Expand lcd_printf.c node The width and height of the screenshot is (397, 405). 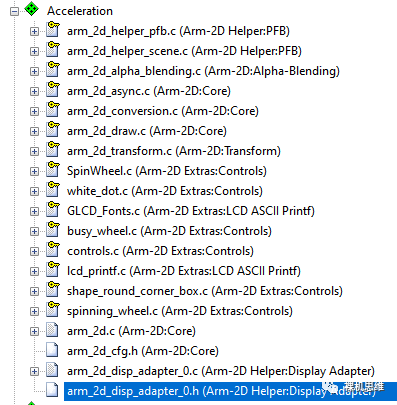[34, 272]
